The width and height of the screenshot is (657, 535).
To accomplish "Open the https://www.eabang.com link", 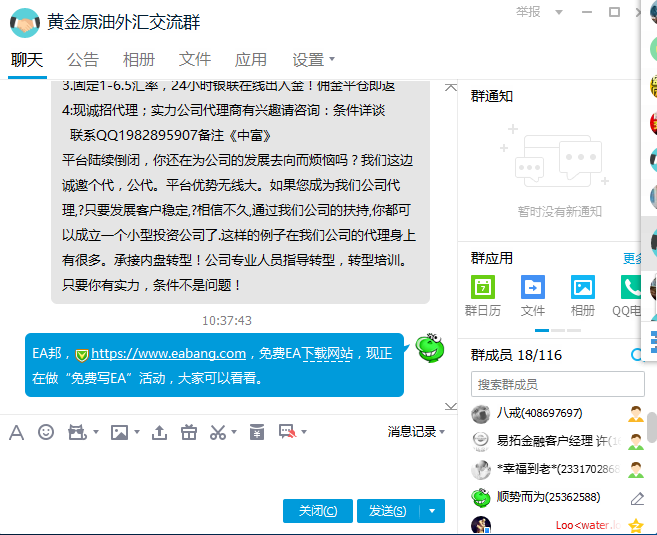I will (168, 354).
